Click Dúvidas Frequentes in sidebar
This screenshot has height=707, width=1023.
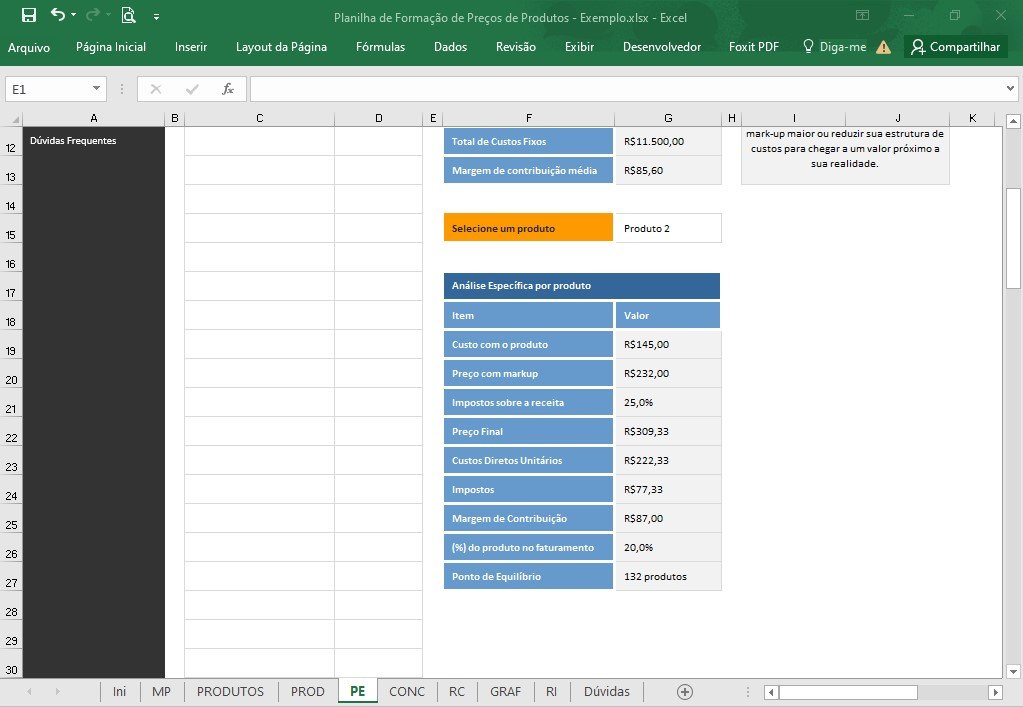[73, 140]
